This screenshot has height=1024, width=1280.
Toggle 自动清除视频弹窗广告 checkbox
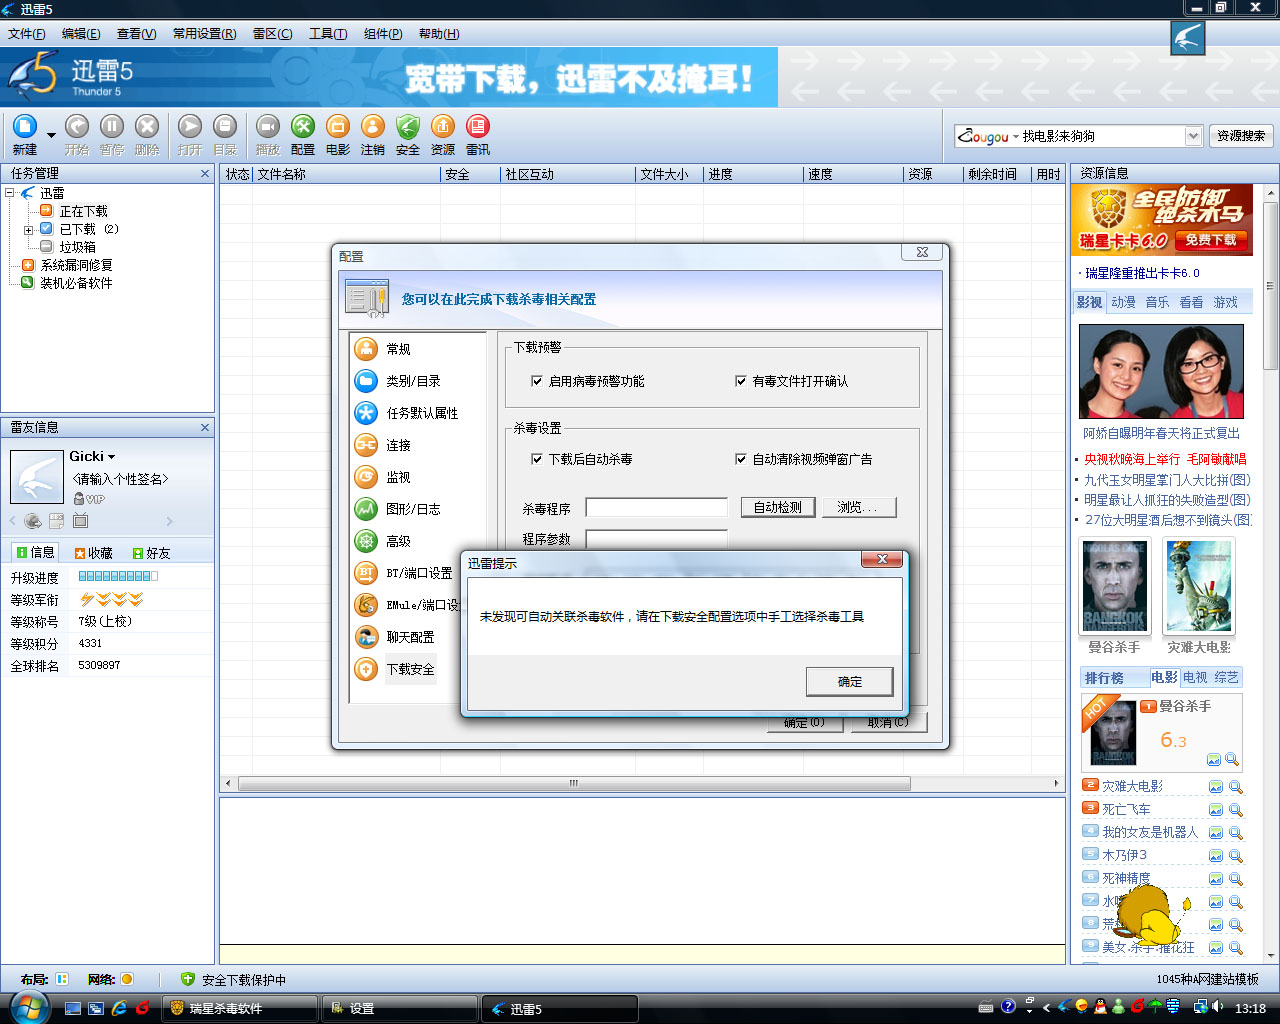click(741, 459)
